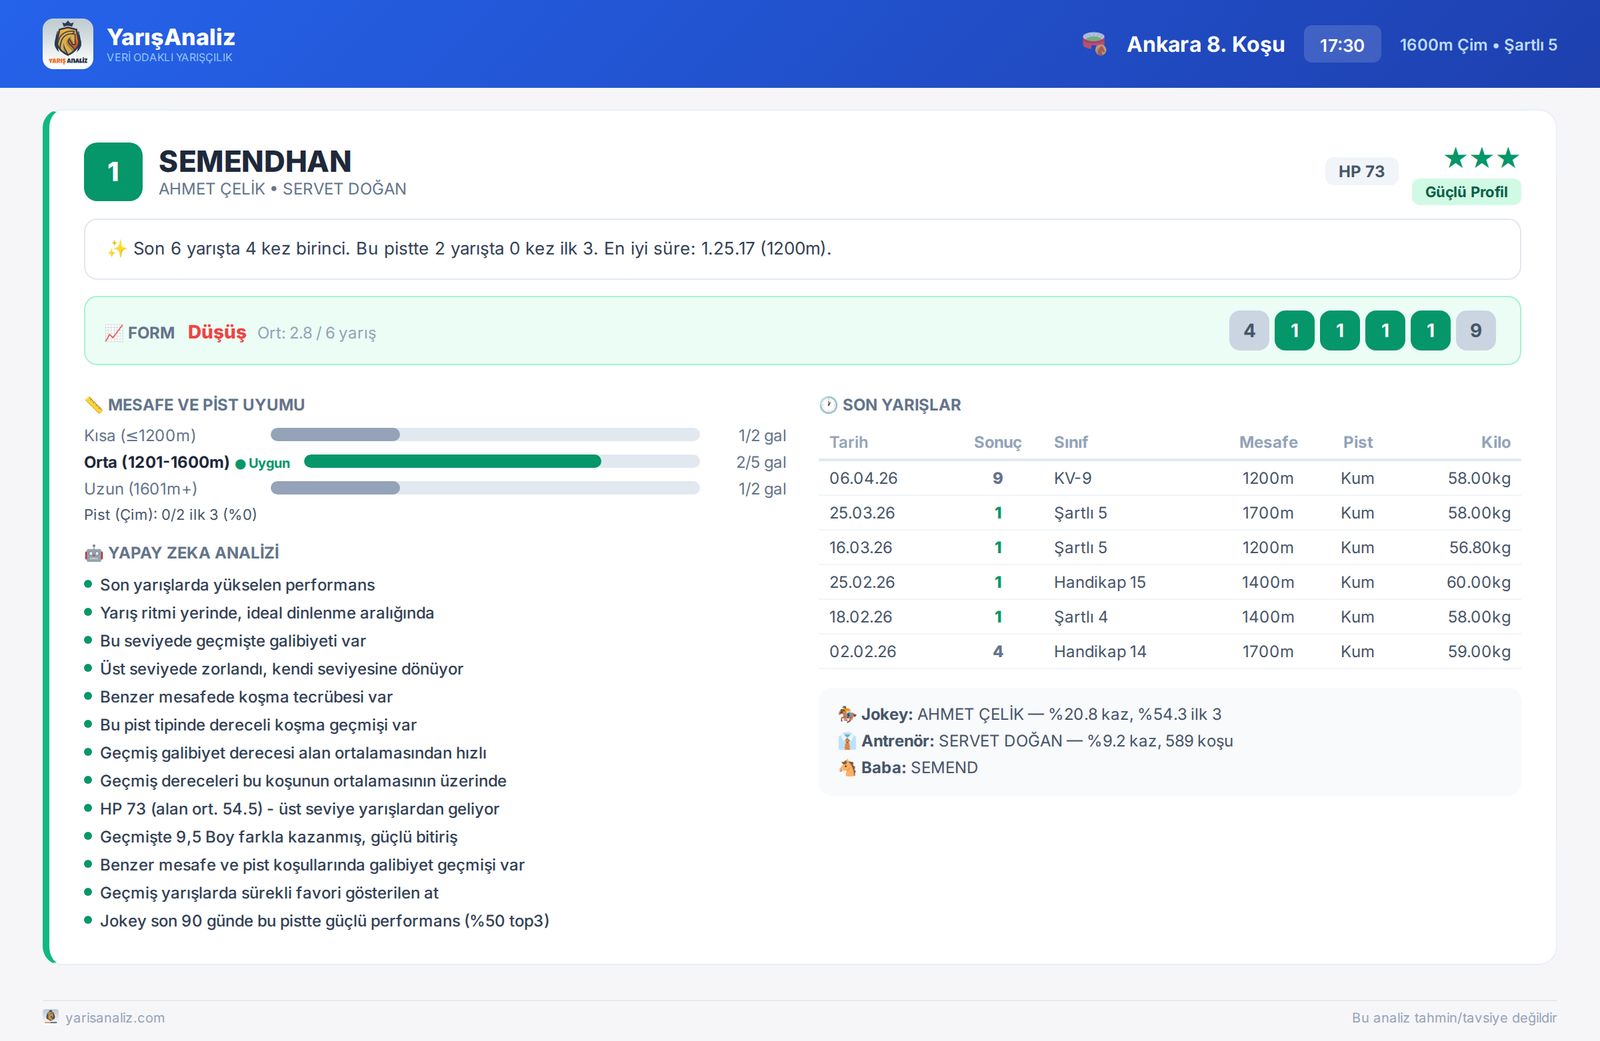Click the Güçlü Profil badge
Image resolution: width=1600 pixels, height=1041 pixels.
click(1466, 192)
